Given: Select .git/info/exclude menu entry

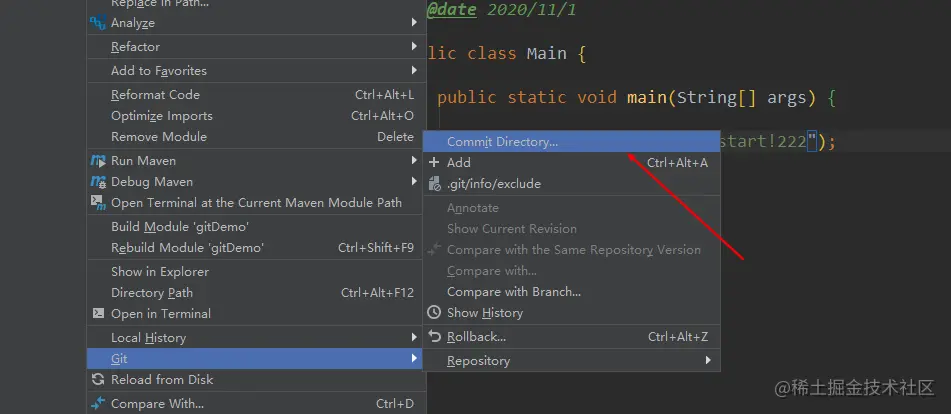Looking at the screenshot, I should (x=571, y=184).
